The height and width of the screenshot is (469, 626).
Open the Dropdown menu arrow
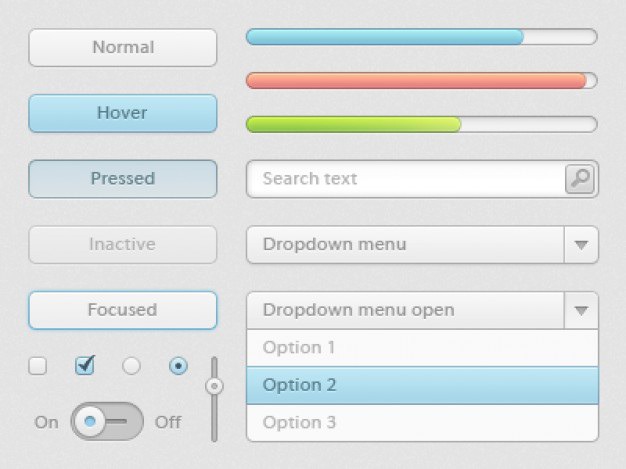coord(581,245)
